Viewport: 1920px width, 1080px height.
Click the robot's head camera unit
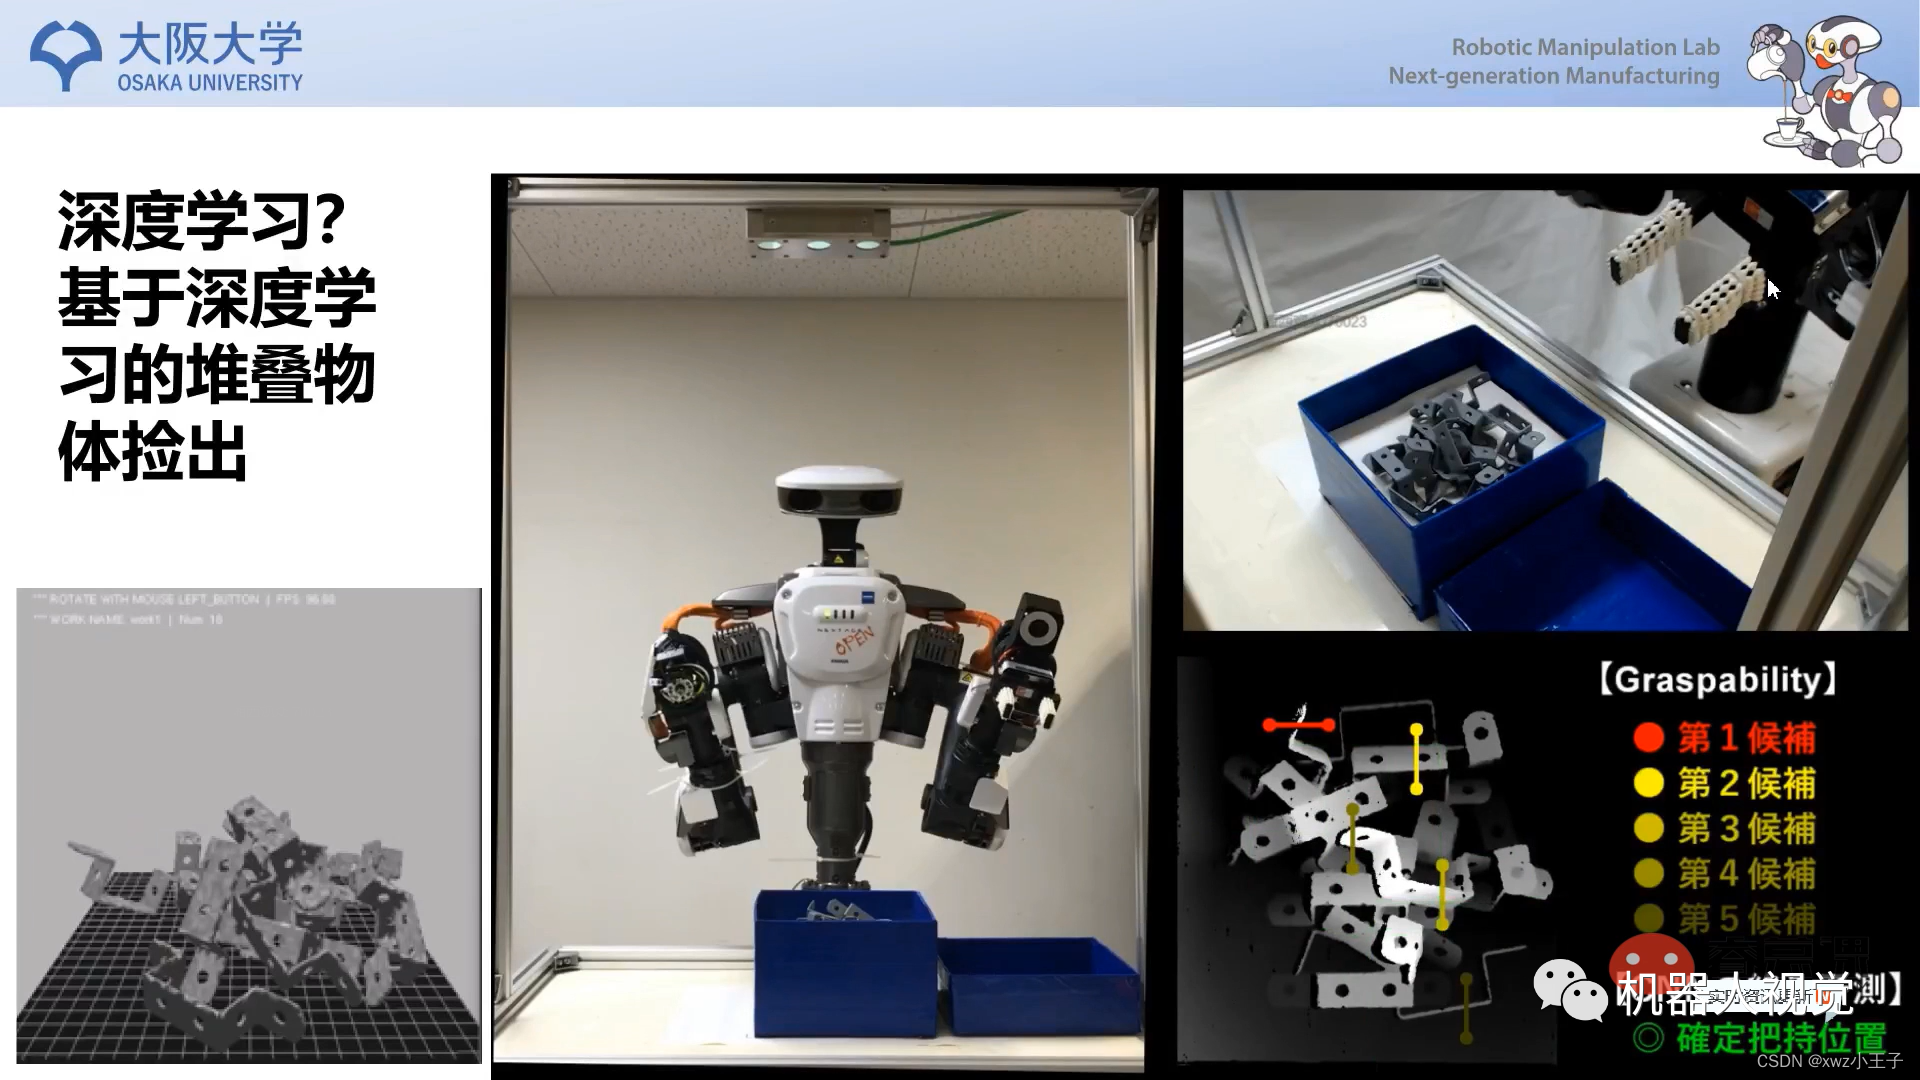pos(838,490)
